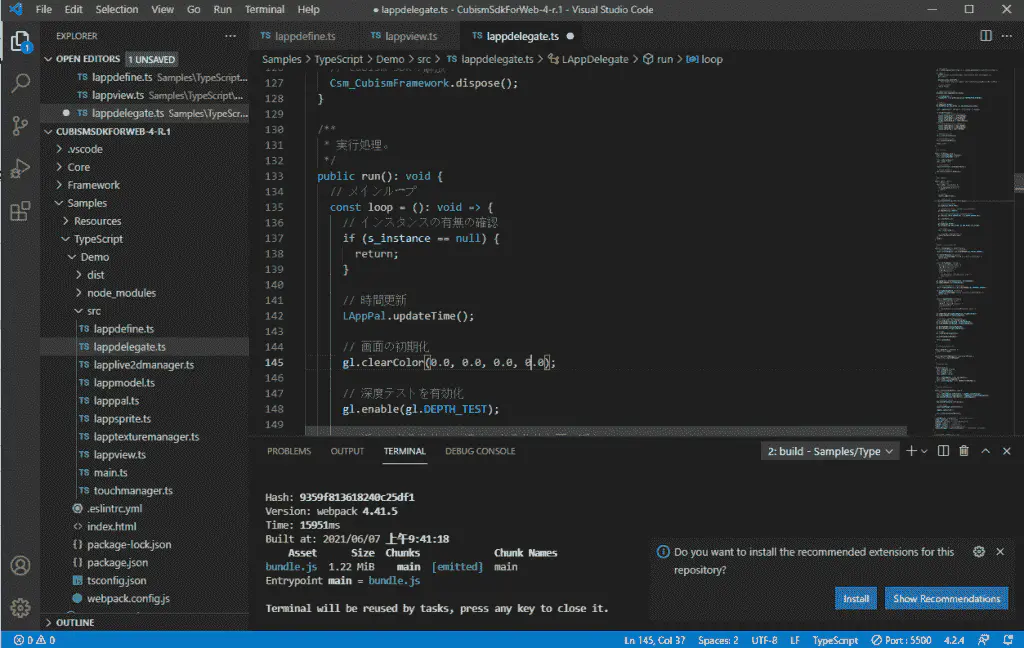Open the Extensions view icon
Screen dimensions: 1024x648
tap(20, 211)
